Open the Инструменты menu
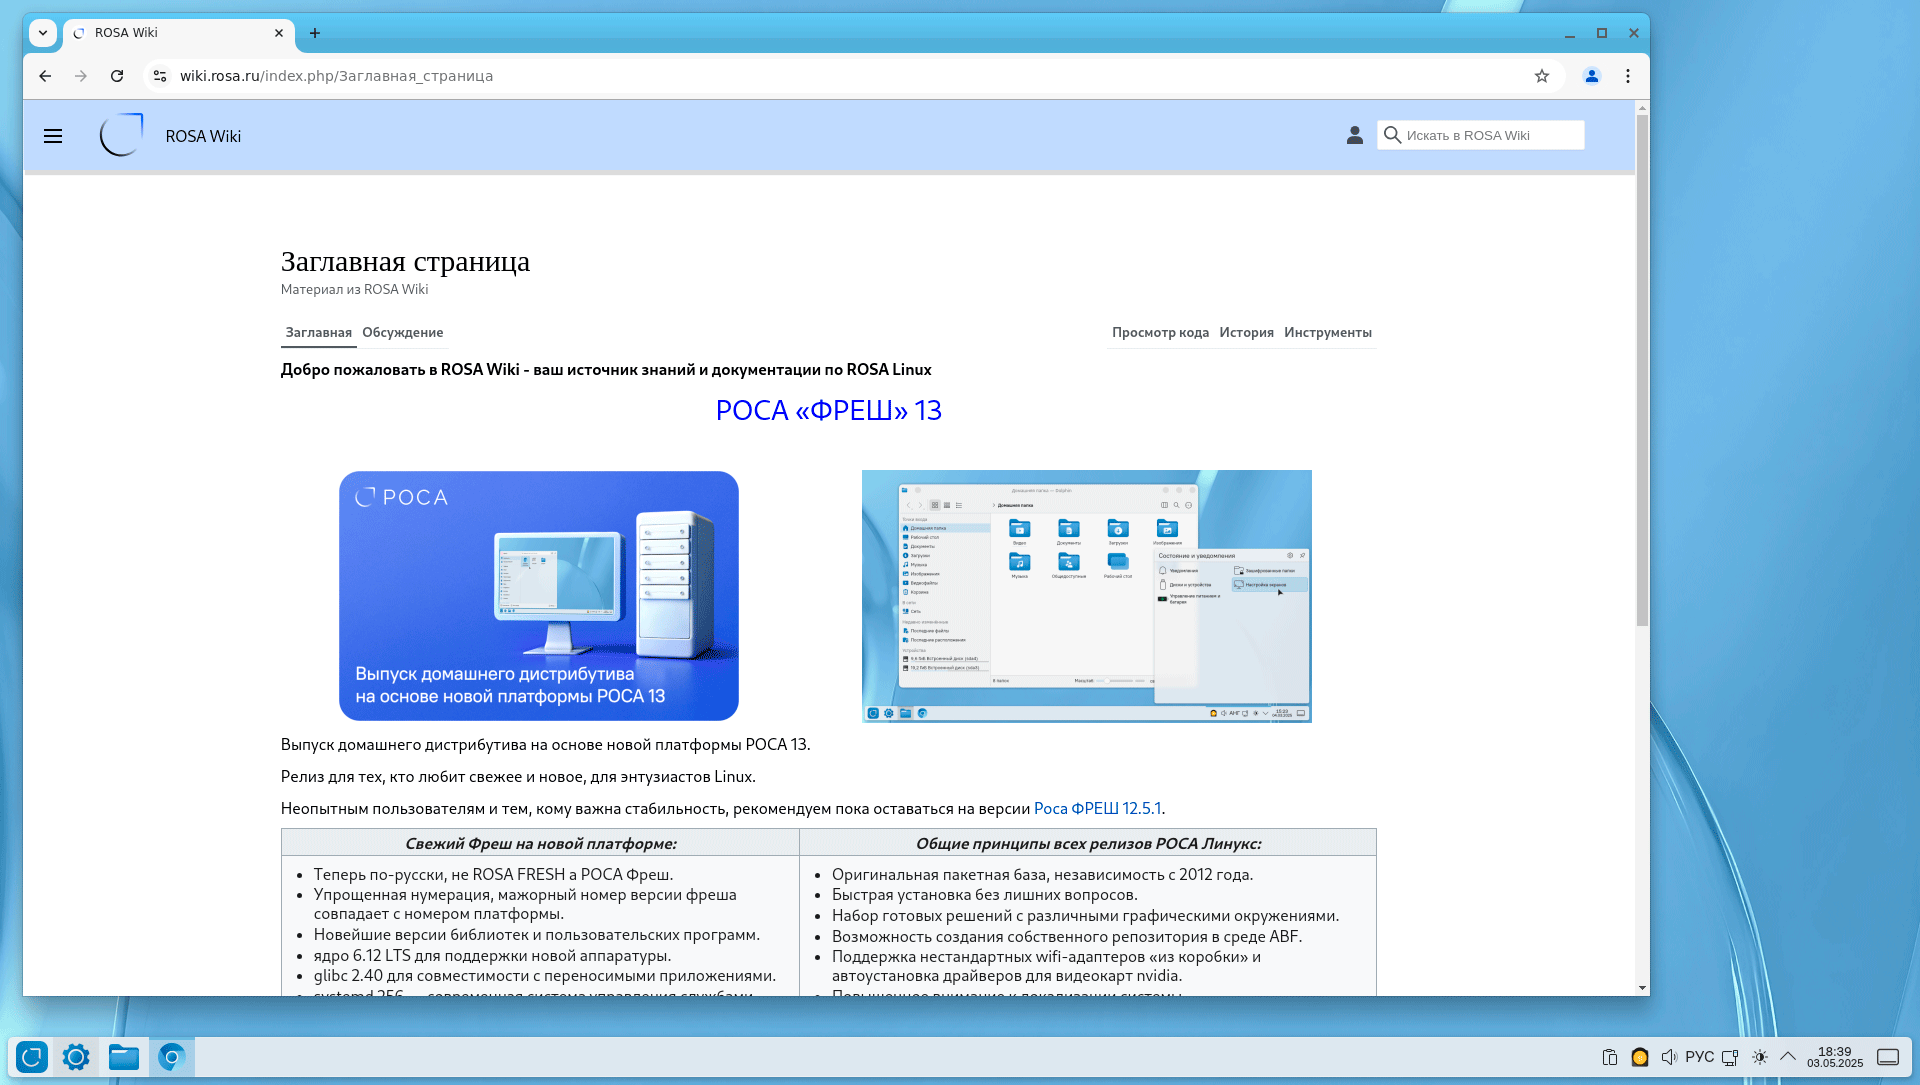 pos(1327,332)
